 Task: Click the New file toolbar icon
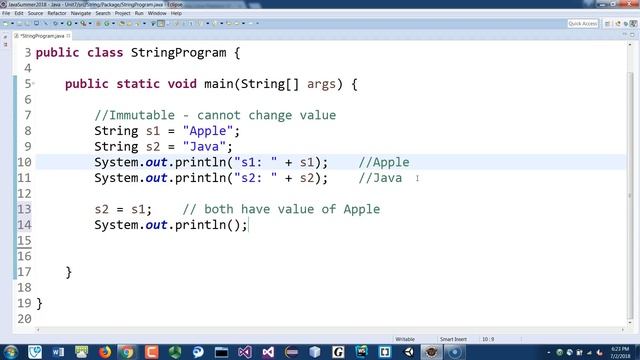tap(6, 23)
